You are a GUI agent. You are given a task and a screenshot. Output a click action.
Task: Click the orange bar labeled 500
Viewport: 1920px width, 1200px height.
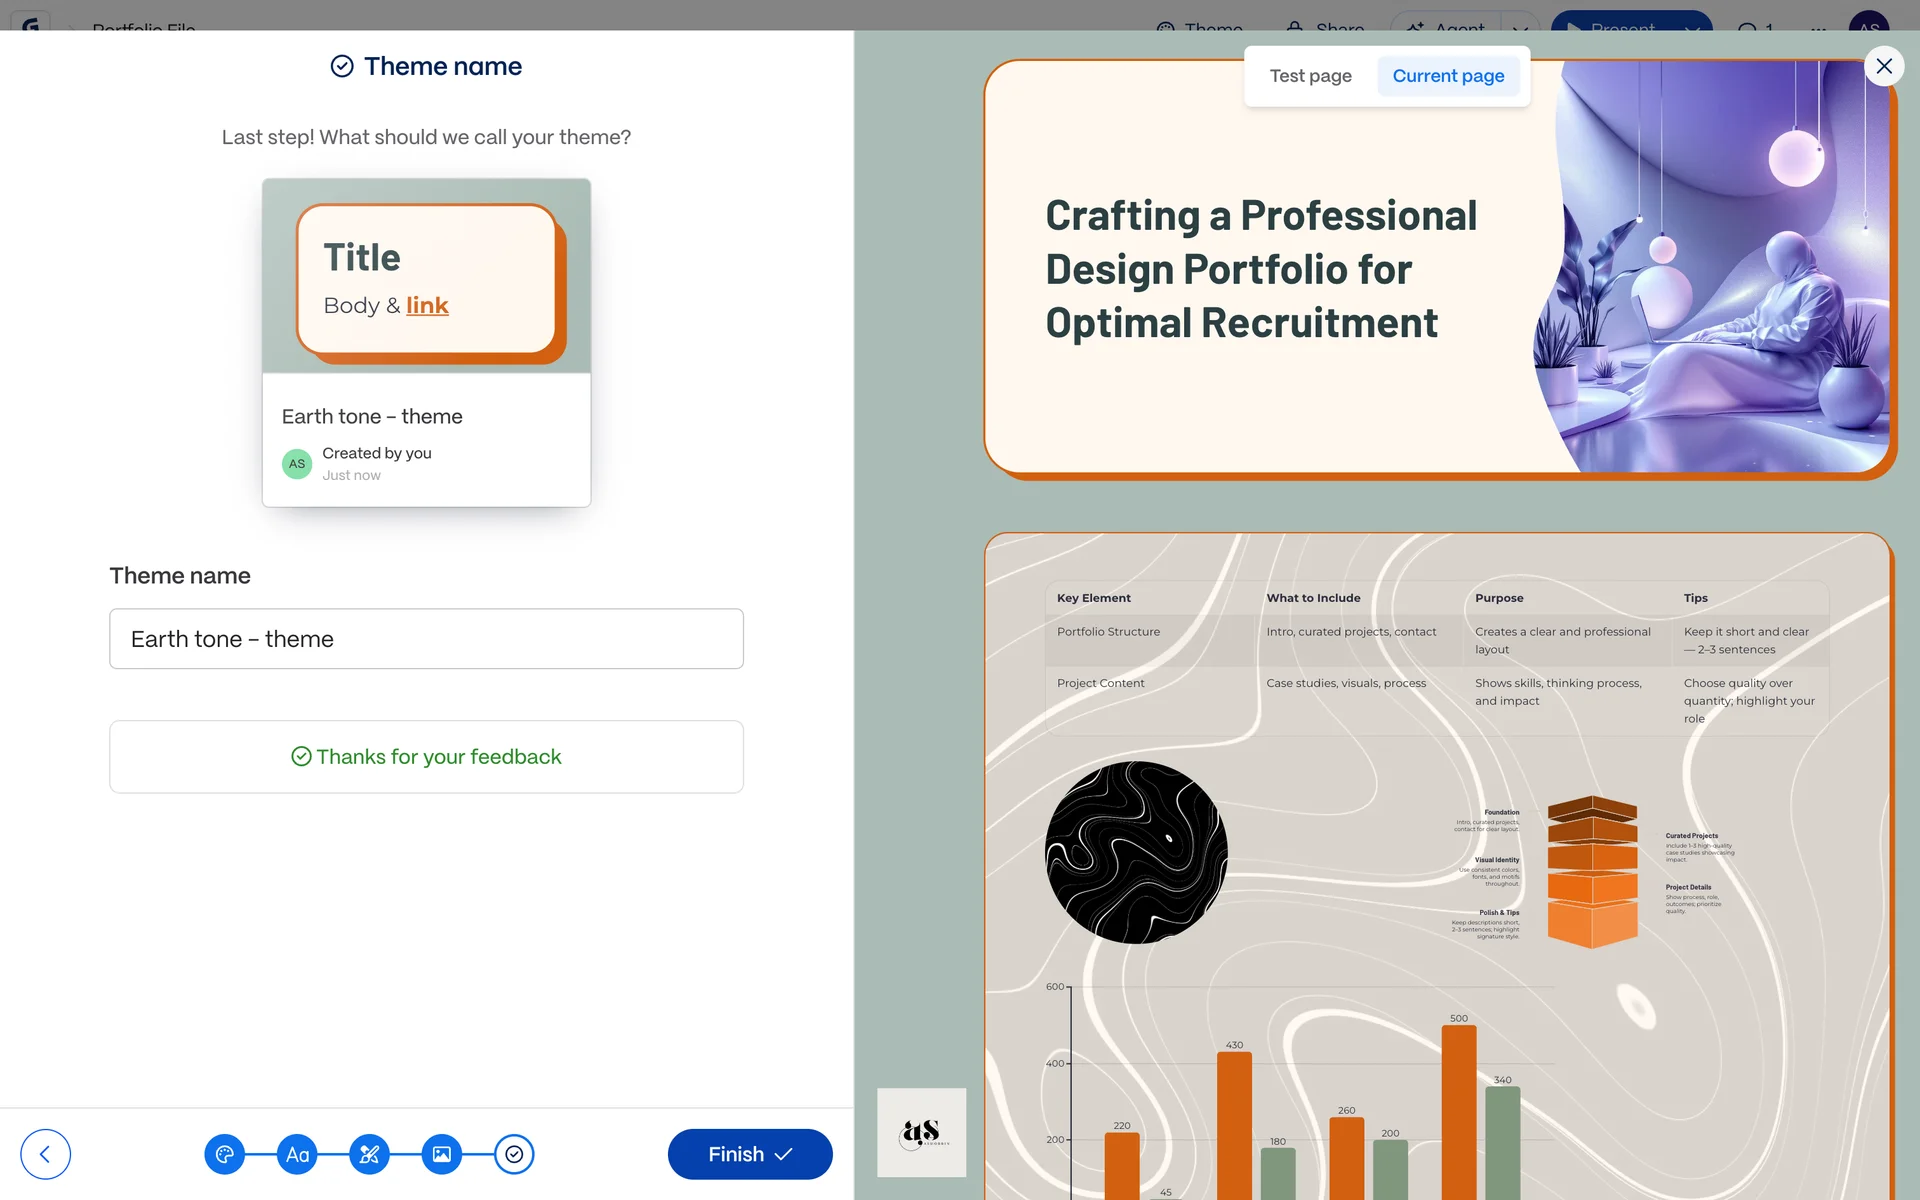pos(1458,1110)
